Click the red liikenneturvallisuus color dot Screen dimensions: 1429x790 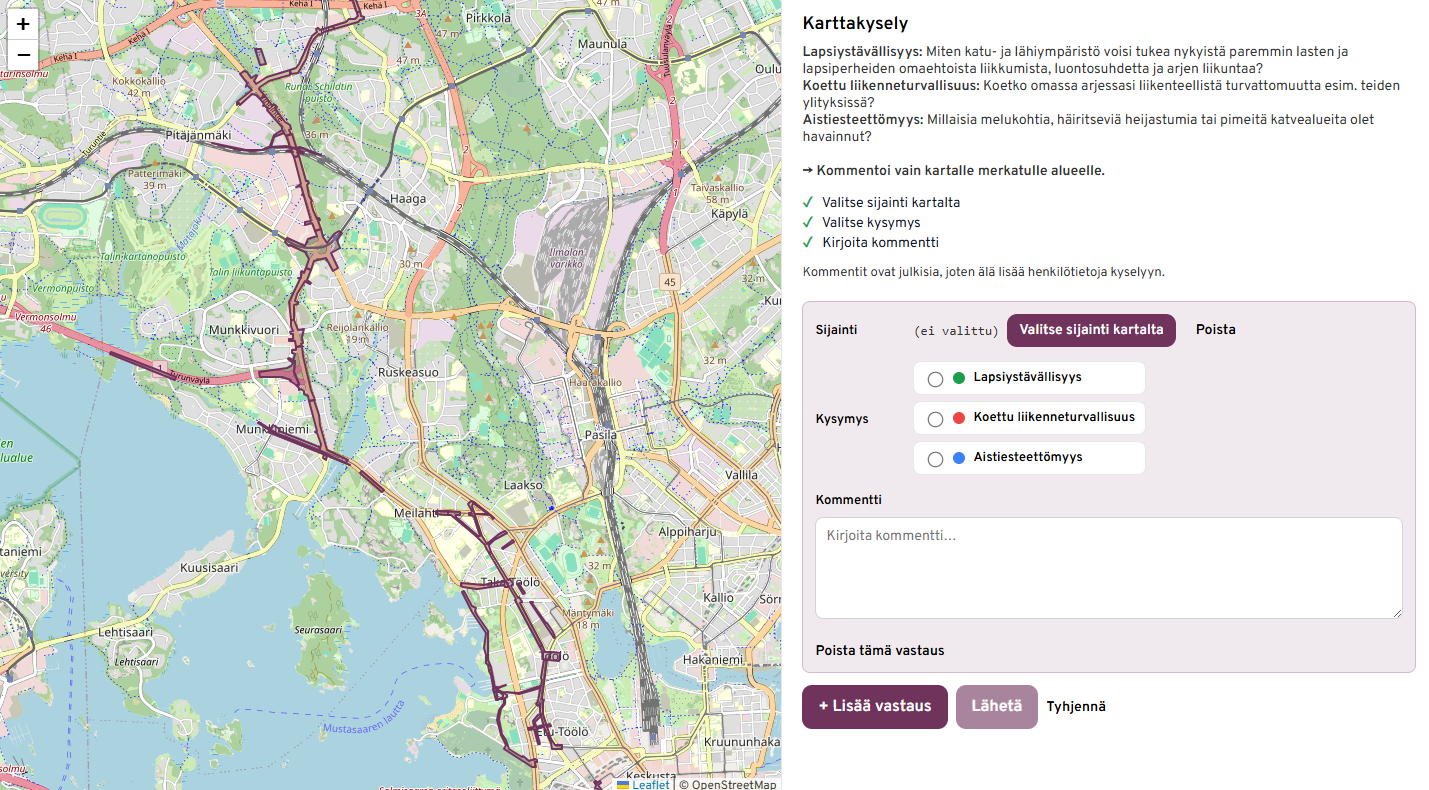coord(959,418)
